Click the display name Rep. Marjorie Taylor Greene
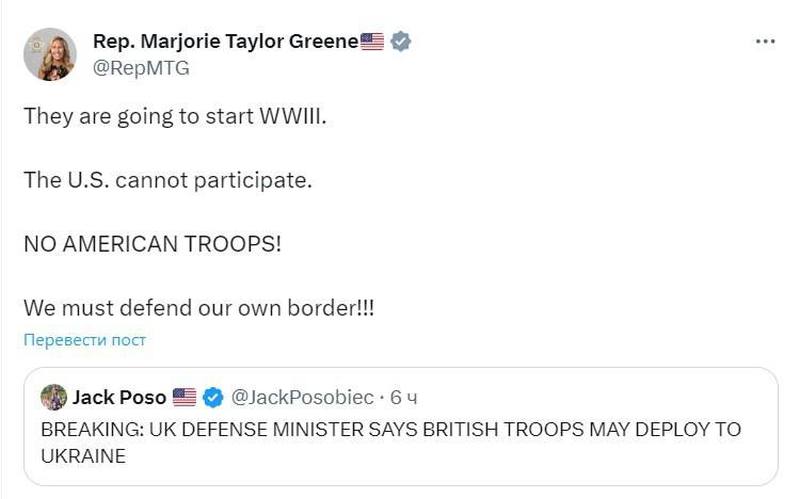Viewport: 800px width, 499px height. pyautogui.click(x=225, y=41)
